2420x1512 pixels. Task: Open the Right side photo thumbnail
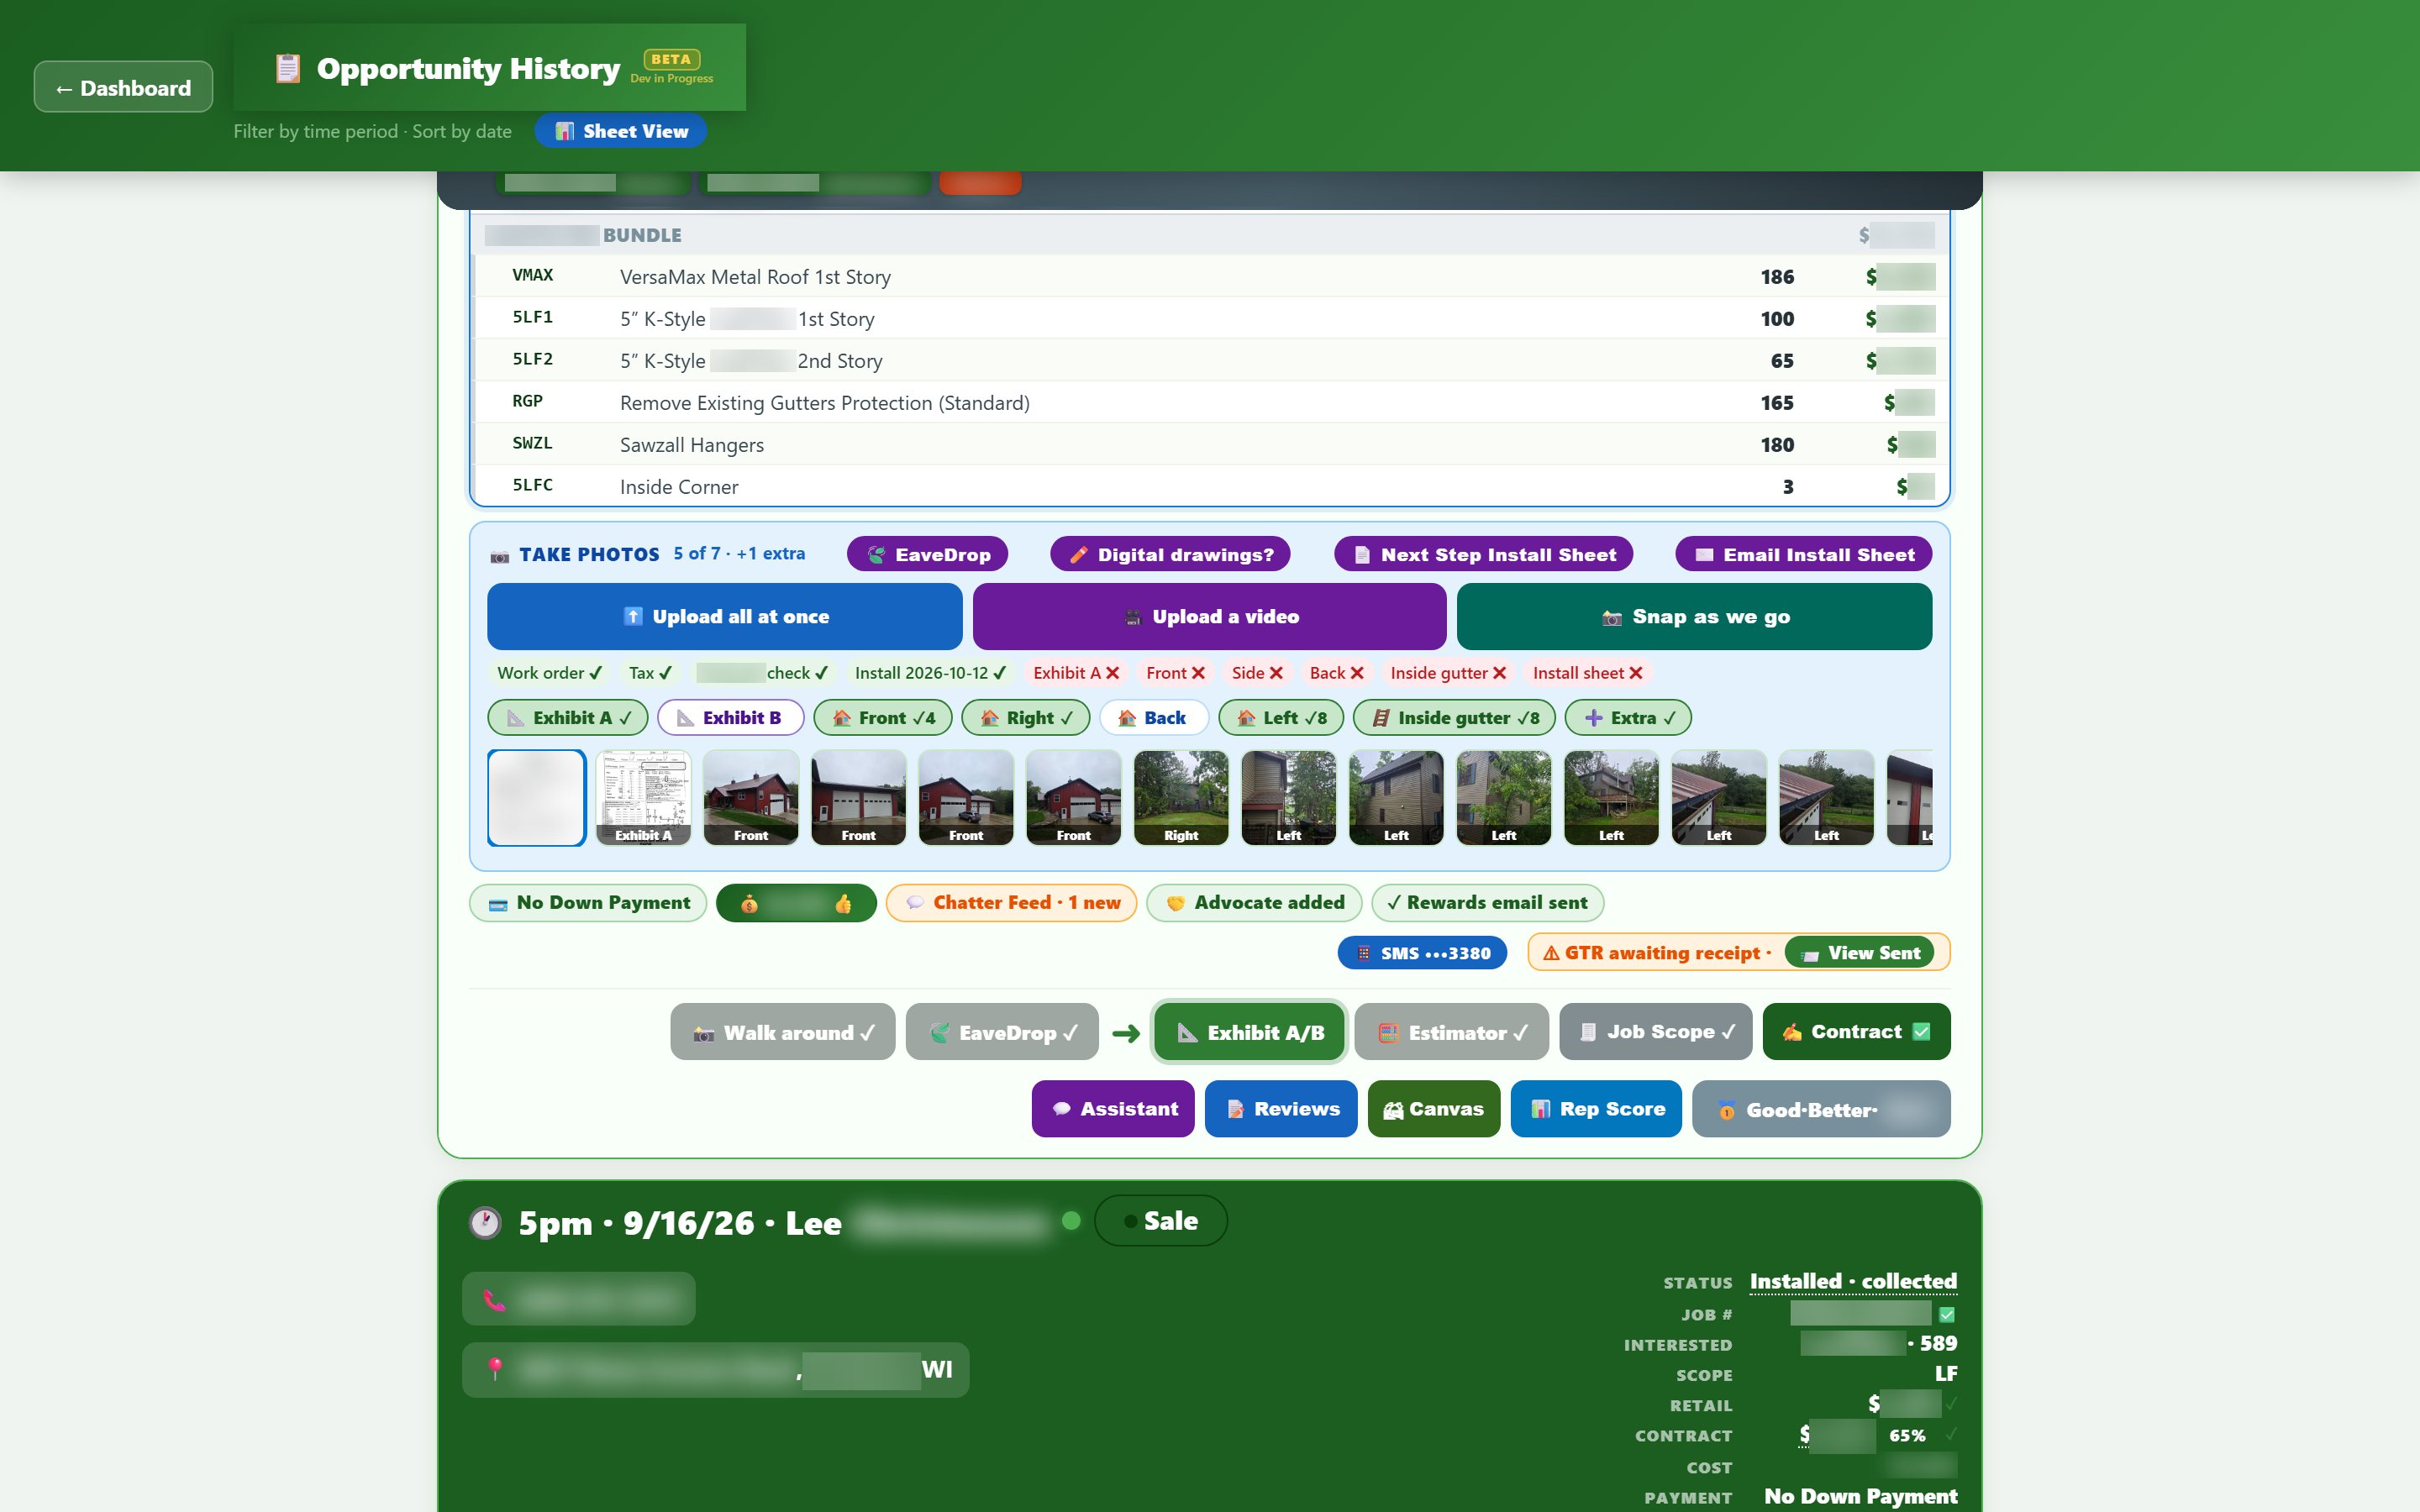point(1181,797)
